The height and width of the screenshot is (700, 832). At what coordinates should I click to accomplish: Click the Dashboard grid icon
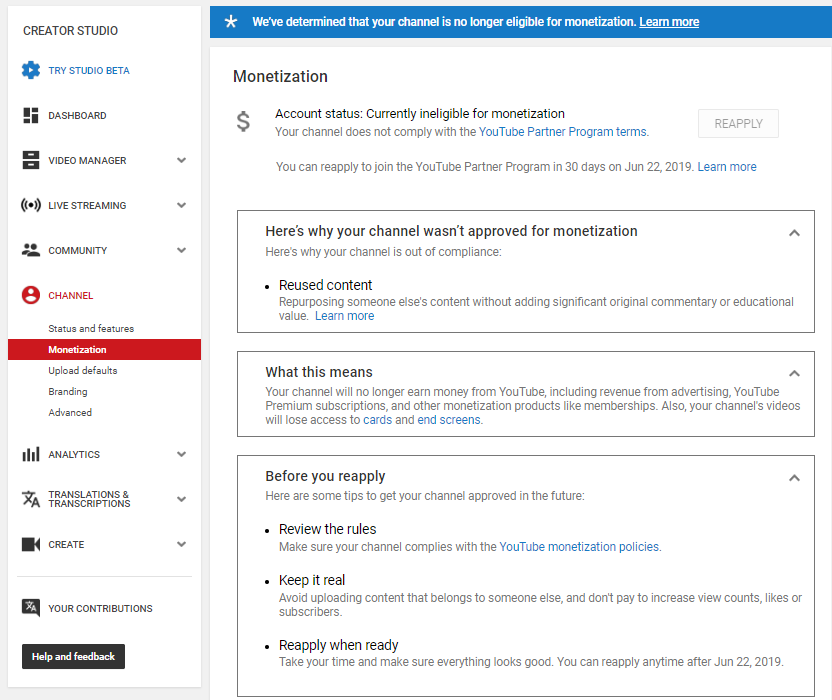[31, 115]
